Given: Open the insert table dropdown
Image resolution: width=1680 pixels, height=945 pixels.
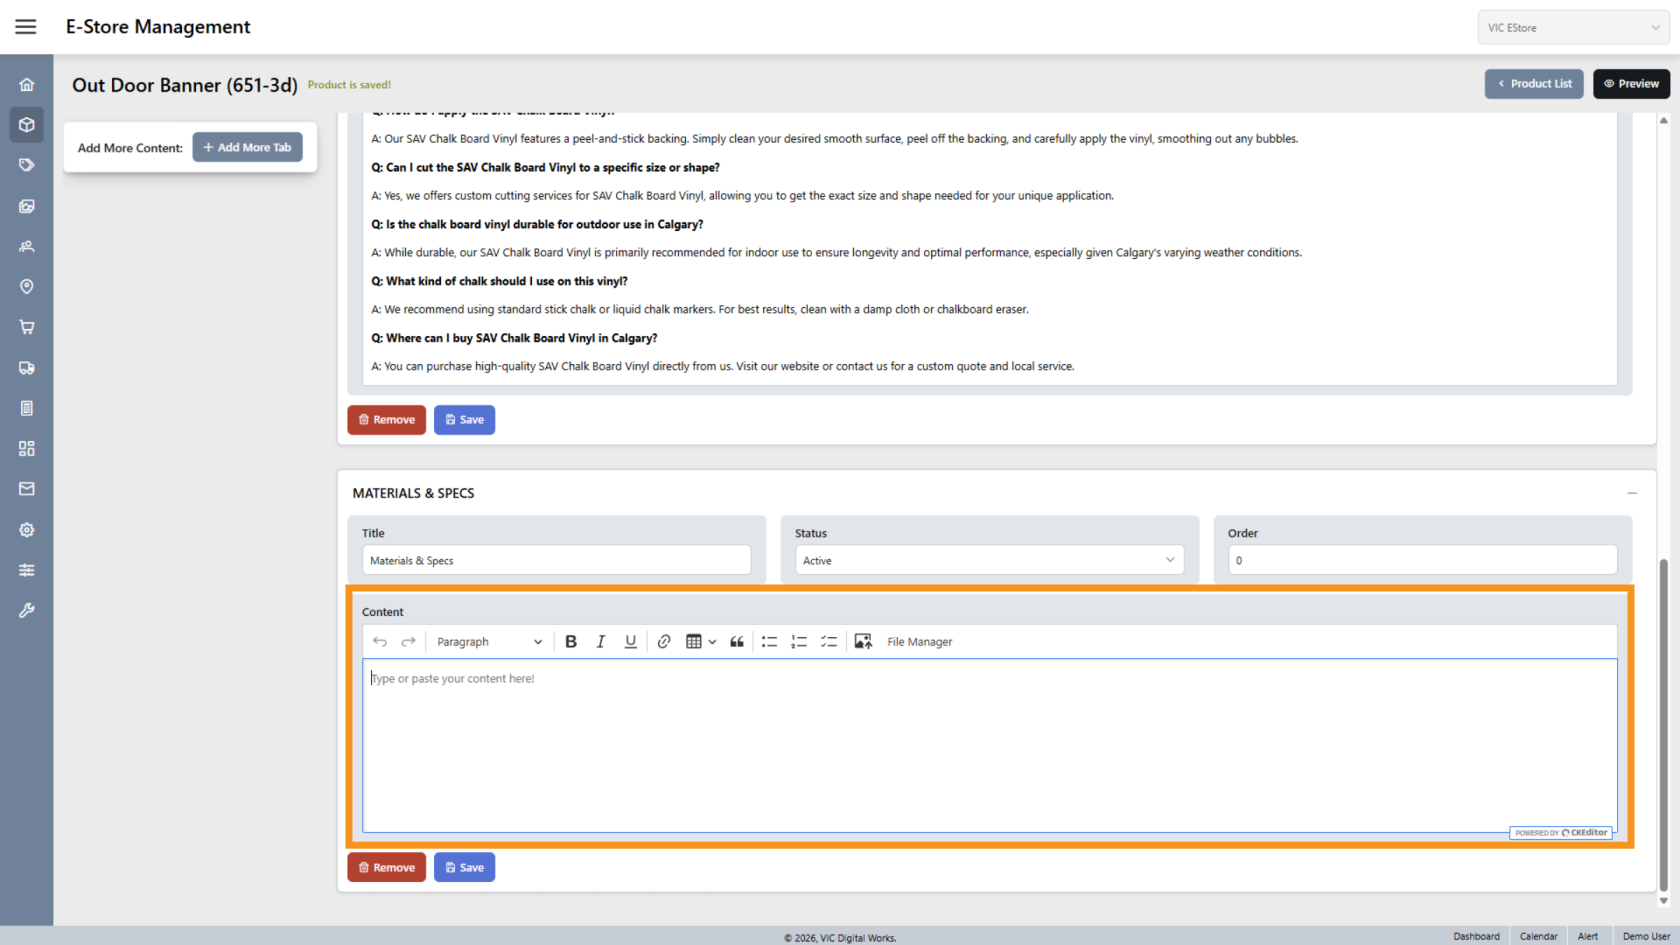Looking at the screenshot, I should pyautogui.click(x=700, y=642).
